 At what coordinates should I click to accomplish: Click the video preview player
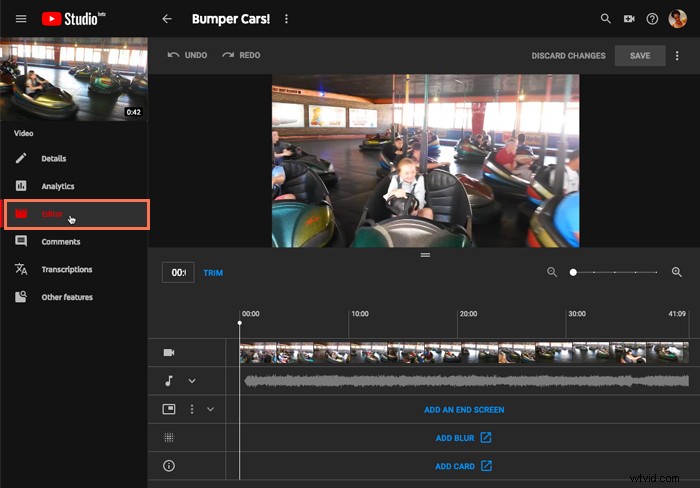coord(425,161)
